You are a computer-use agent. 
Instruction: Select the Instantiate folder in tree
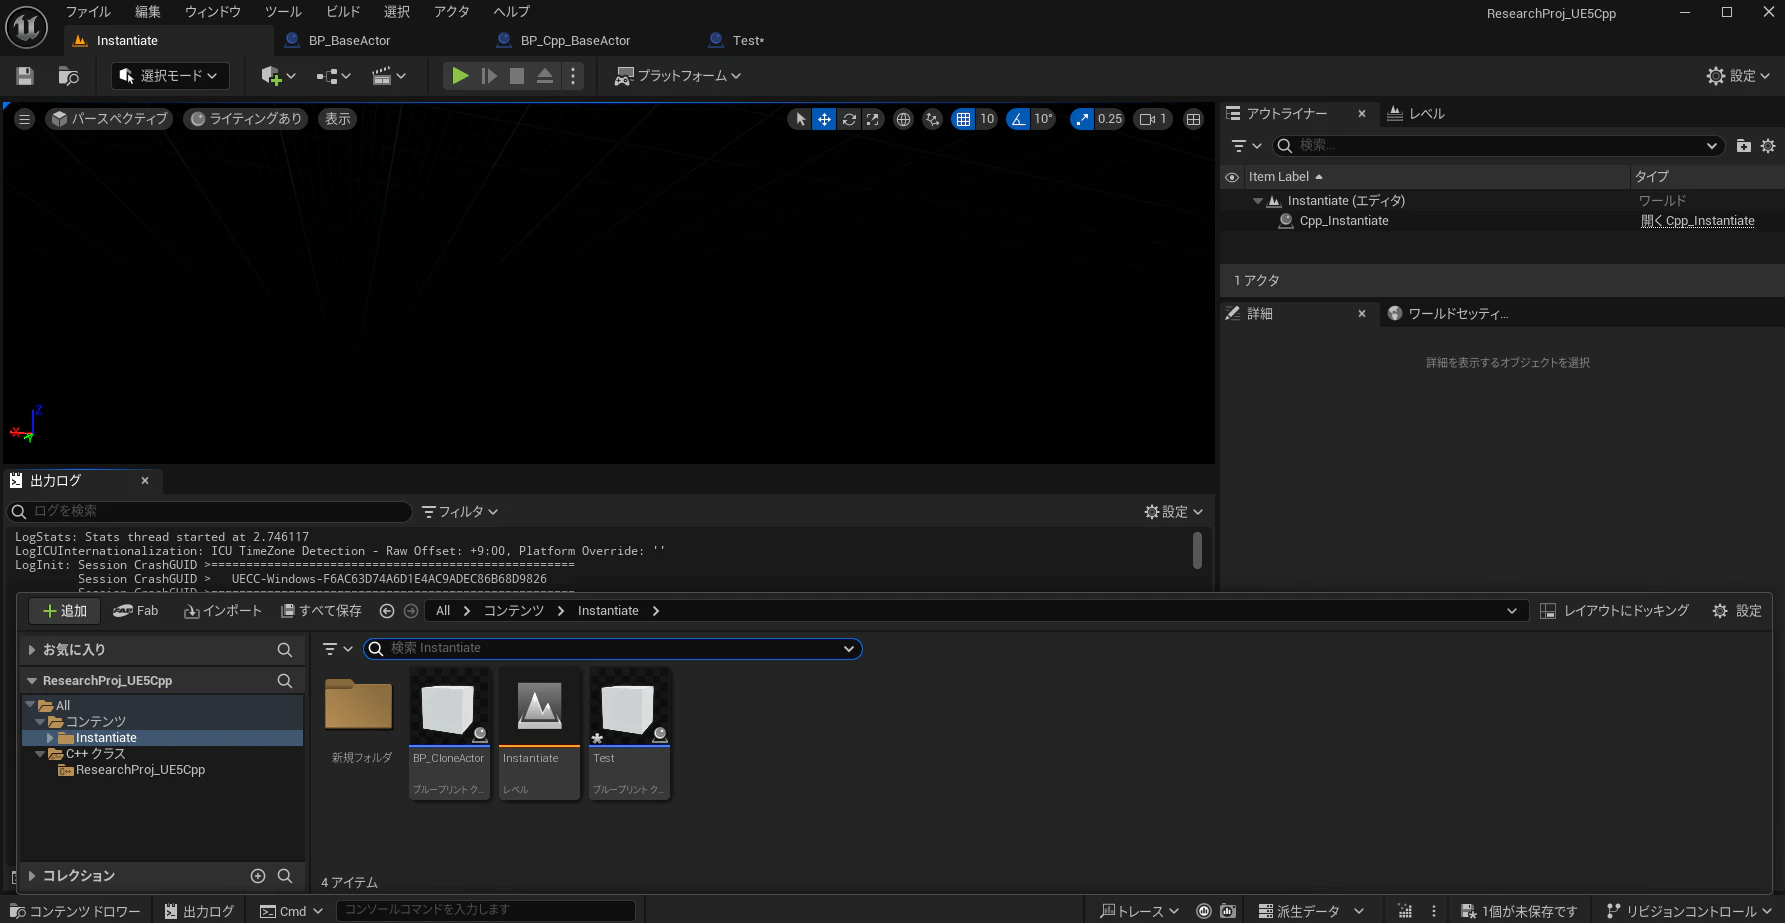tap(106, 738)
